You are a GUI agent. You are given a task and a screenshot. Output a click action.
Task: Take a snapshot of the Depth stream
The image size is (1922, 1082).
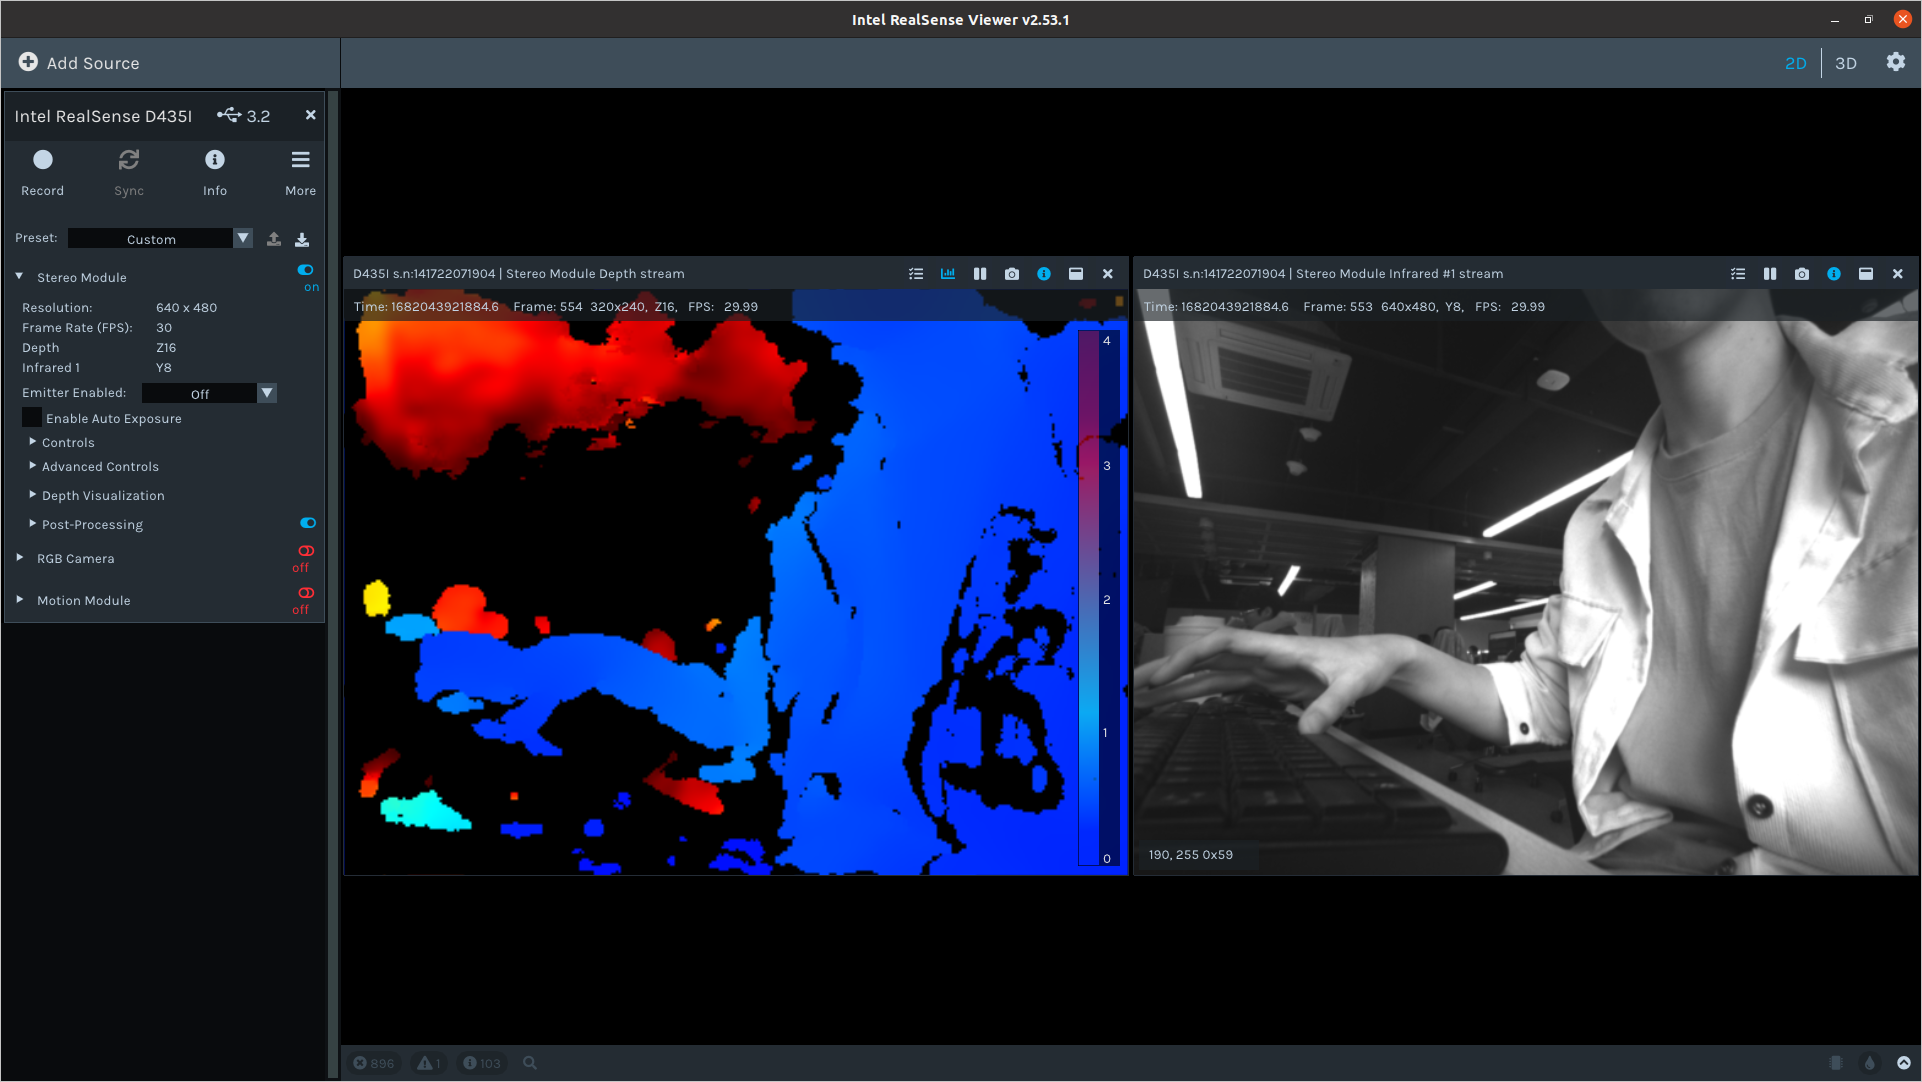click(x=1012, y=274)
